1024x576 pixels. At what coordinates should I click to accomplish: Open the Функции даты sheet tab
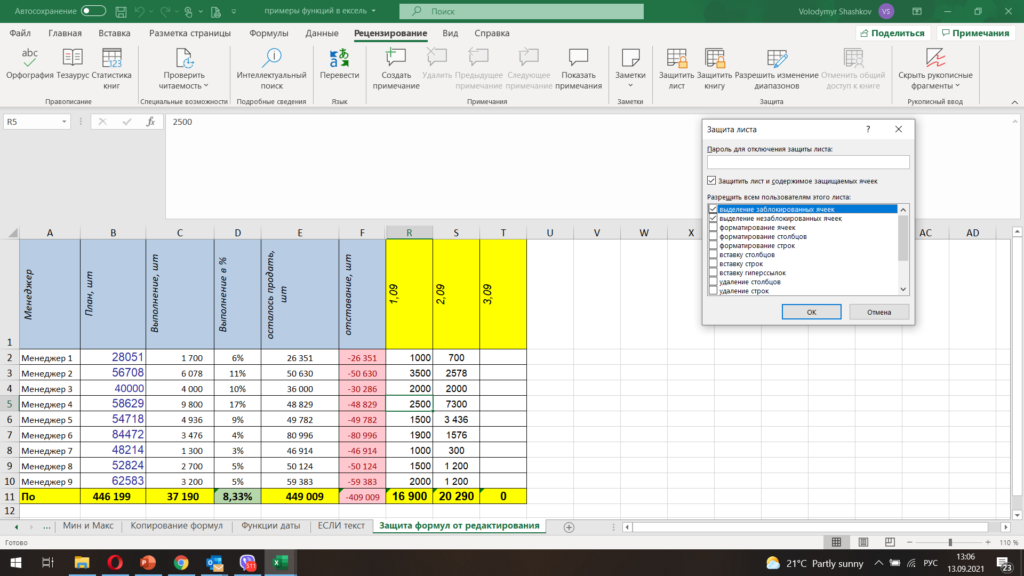pos(270,526)
